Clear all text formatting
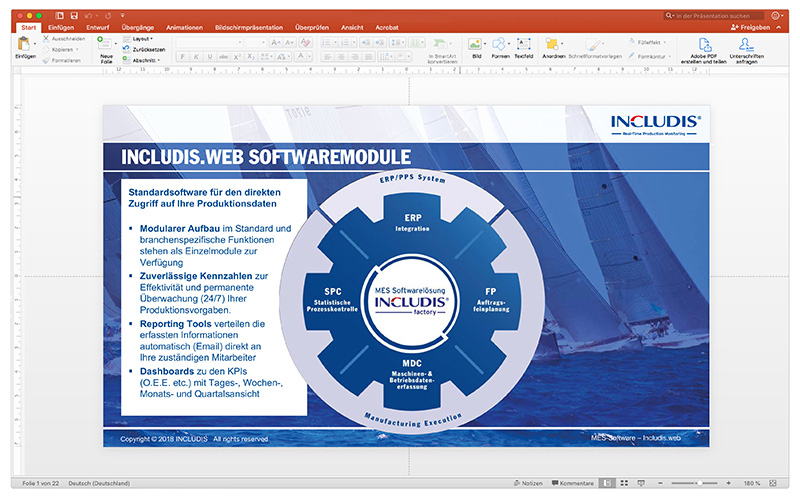Image resolution: width=800 pixels, height=500 pixels. (305, 43)
